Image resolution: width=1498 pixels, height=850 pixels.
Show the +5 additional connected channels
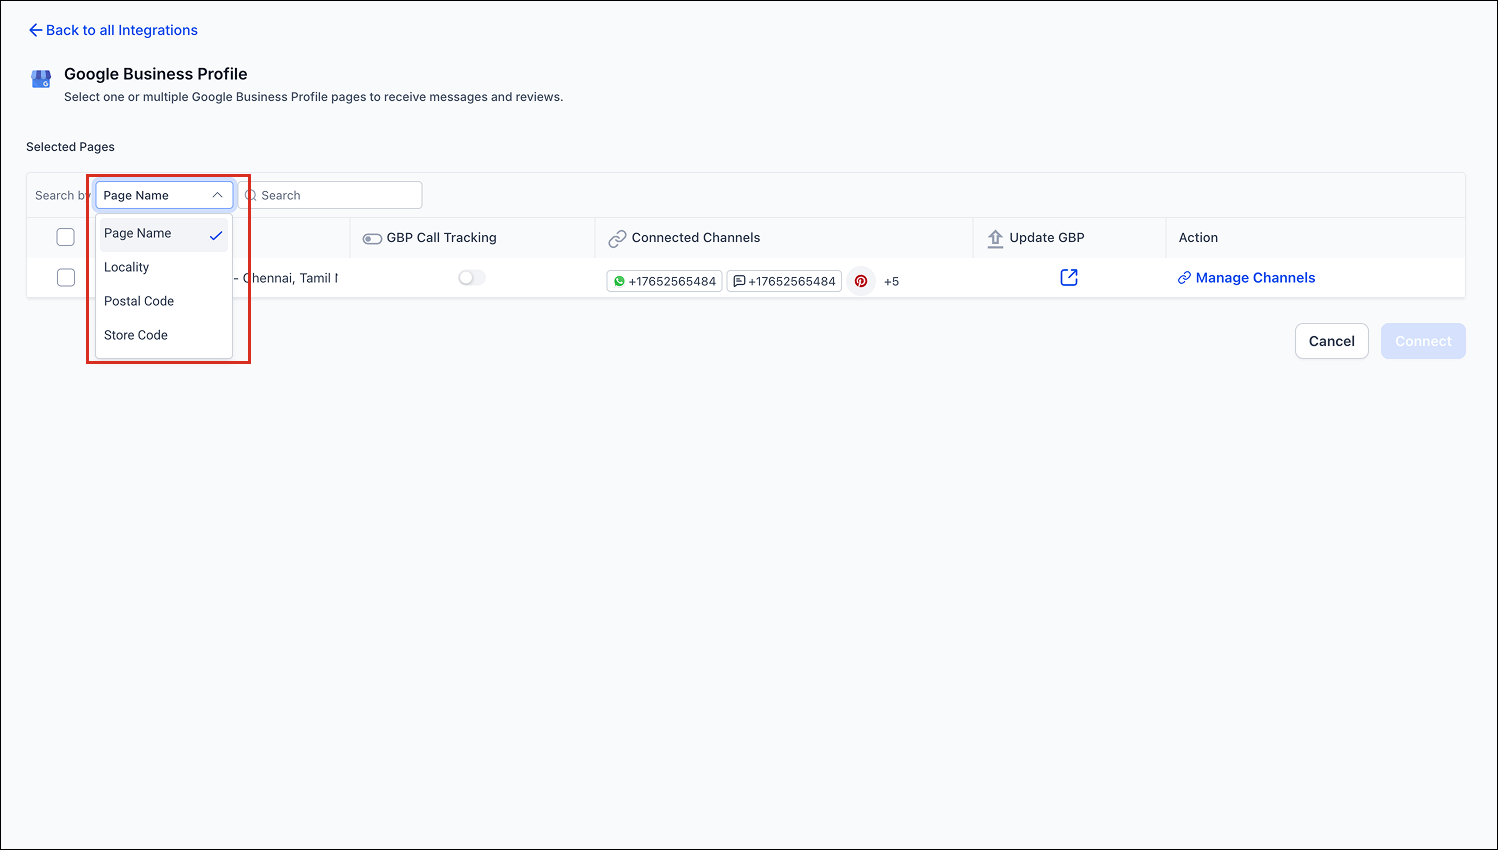[891, 282]
